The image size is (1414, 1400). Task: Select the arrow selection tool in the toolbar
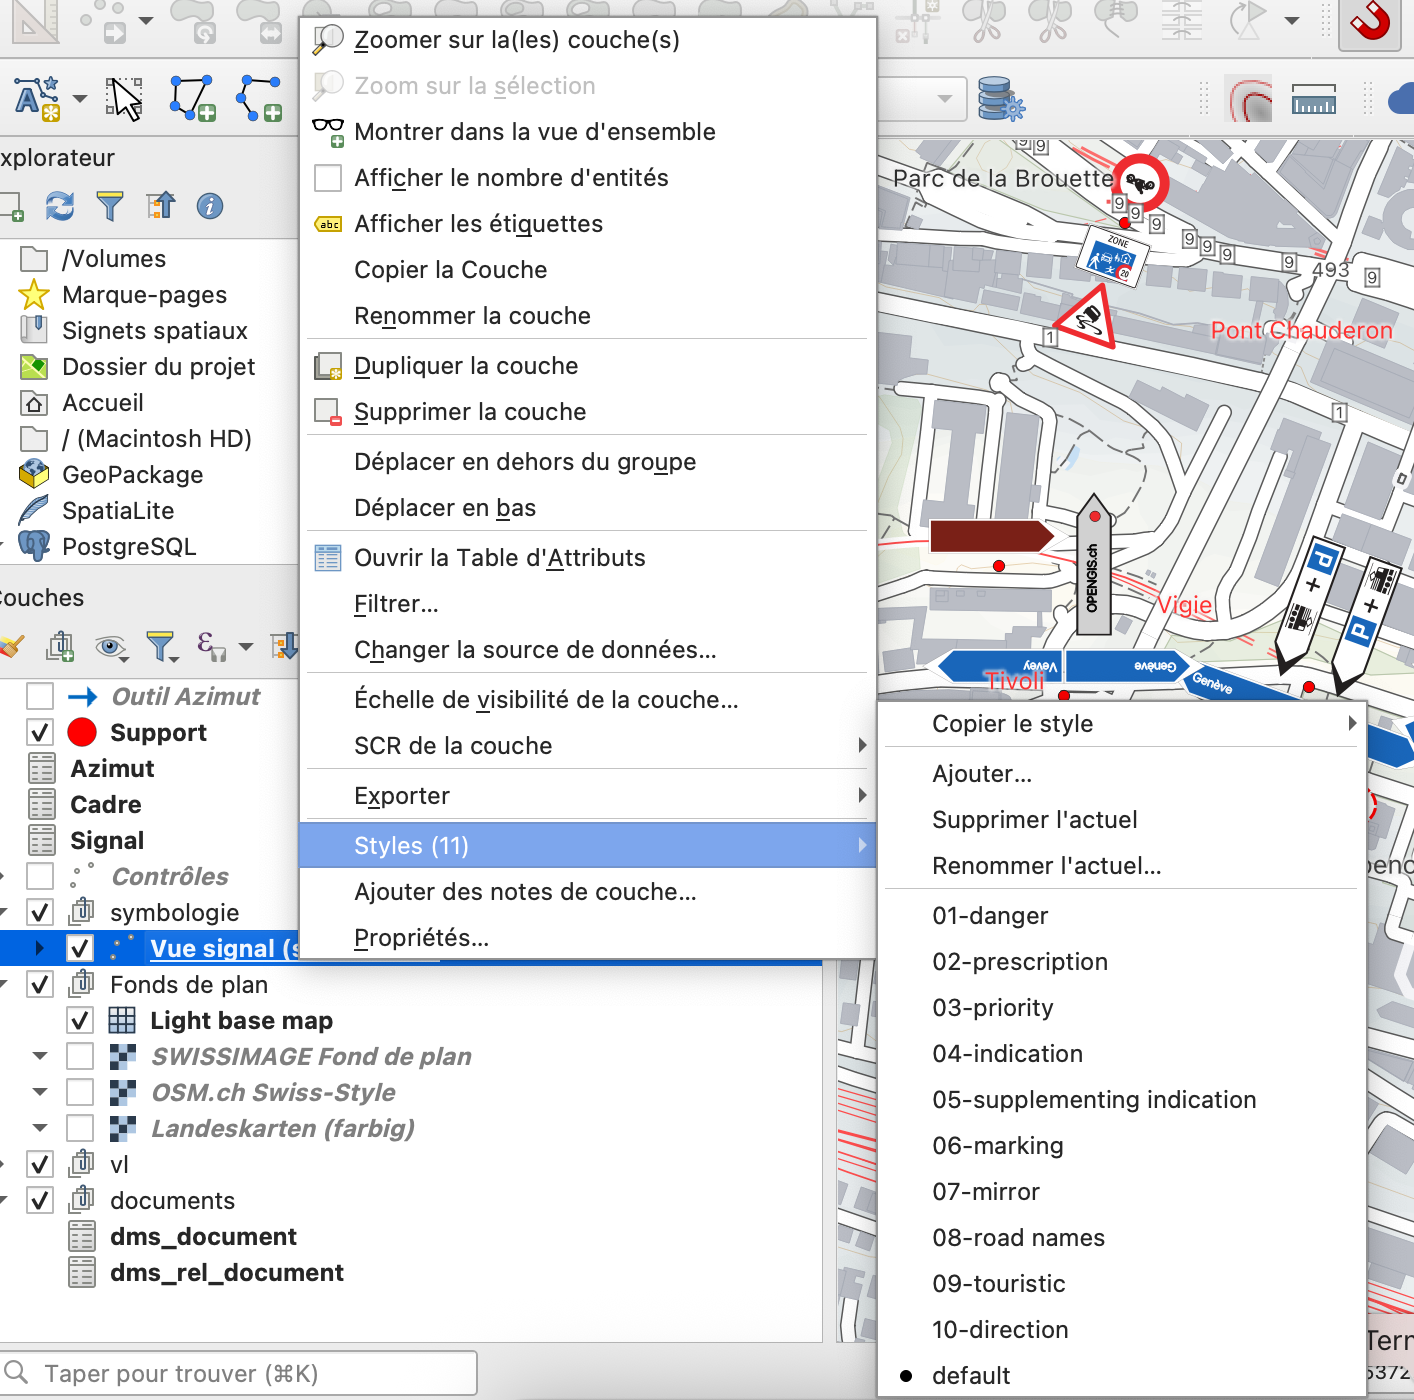click(126, 99)
